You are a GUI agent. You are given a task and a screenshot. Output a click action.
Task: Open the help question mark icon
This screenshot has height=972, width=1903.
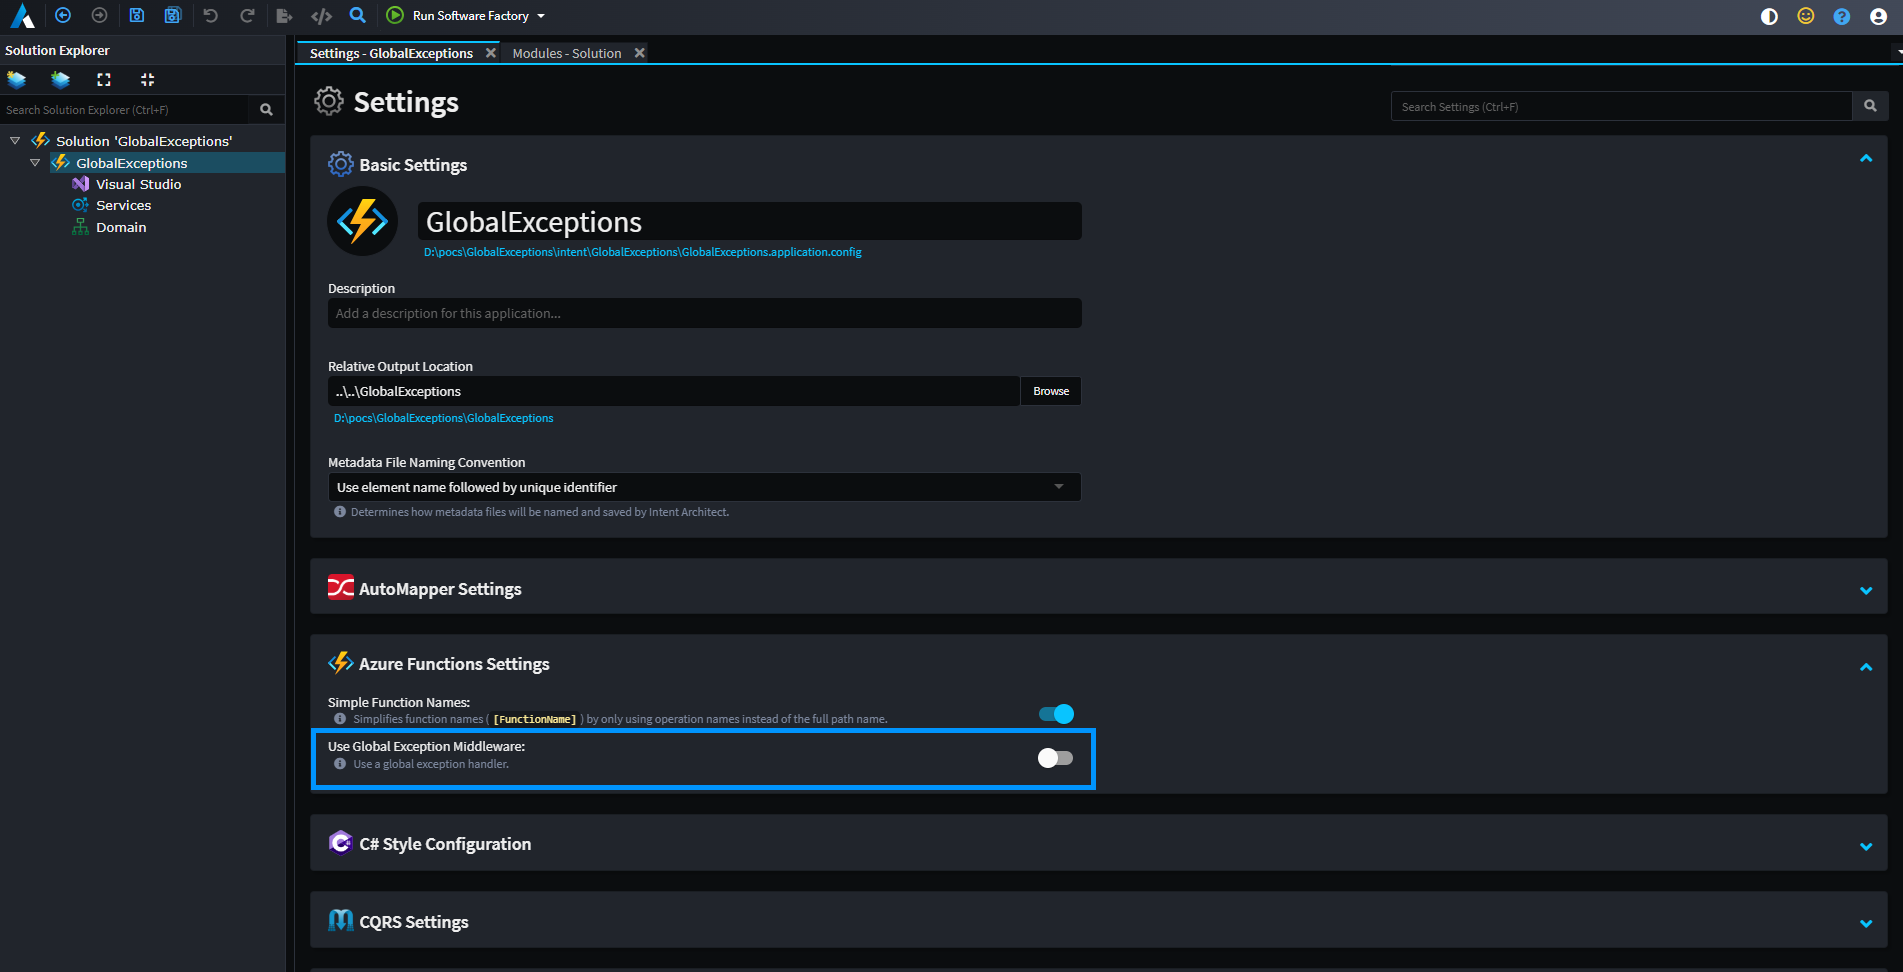[x=1841, y=16]
